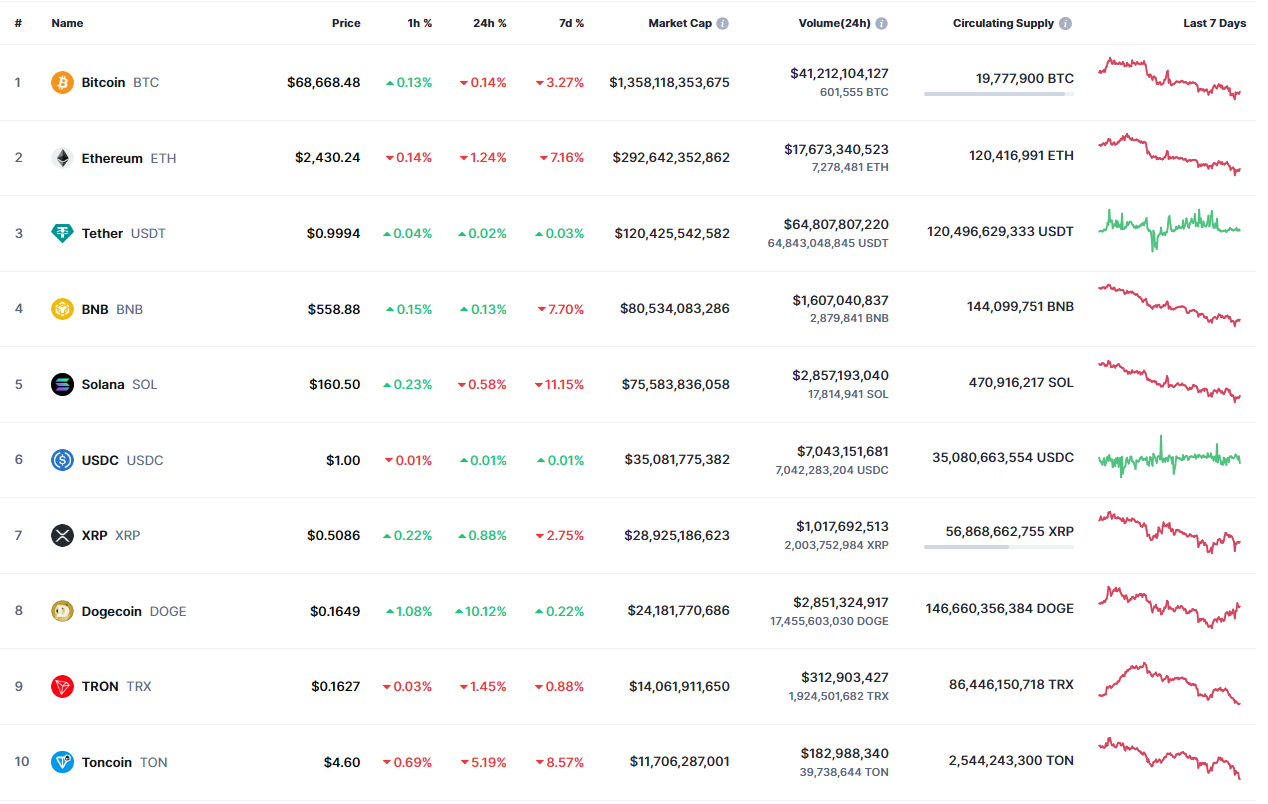Viewport: 1268px width, 804px height.
Task: Click the Dogecoin coin logo icon
Action: [62, 611]
